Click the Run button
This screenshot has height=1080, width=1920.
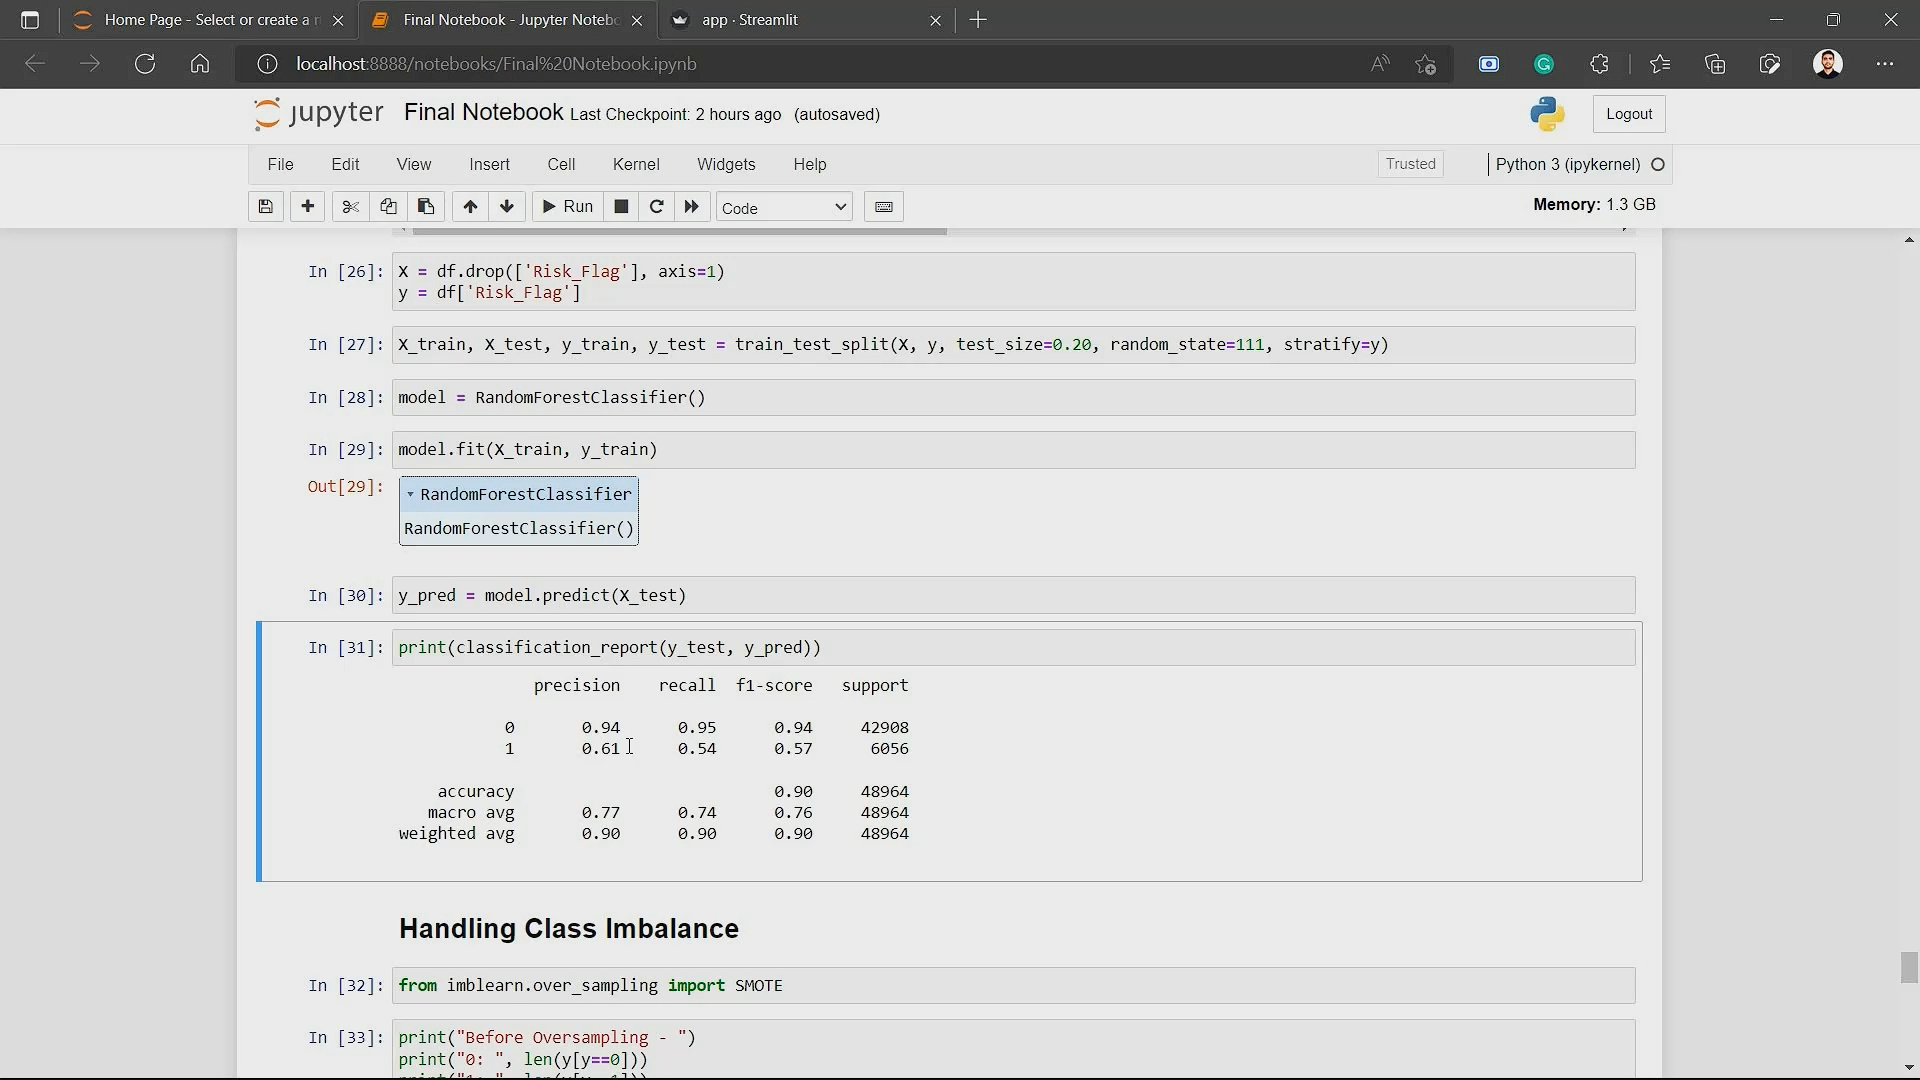point(567,207)
